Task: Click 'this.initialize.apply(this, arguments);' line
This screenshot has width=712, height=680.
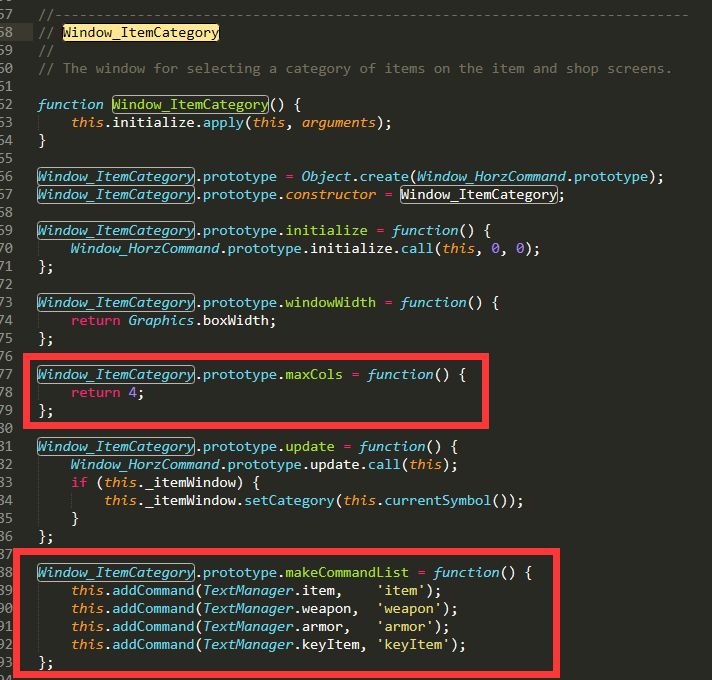Action: pyautogui.click(x=231, y=123)
